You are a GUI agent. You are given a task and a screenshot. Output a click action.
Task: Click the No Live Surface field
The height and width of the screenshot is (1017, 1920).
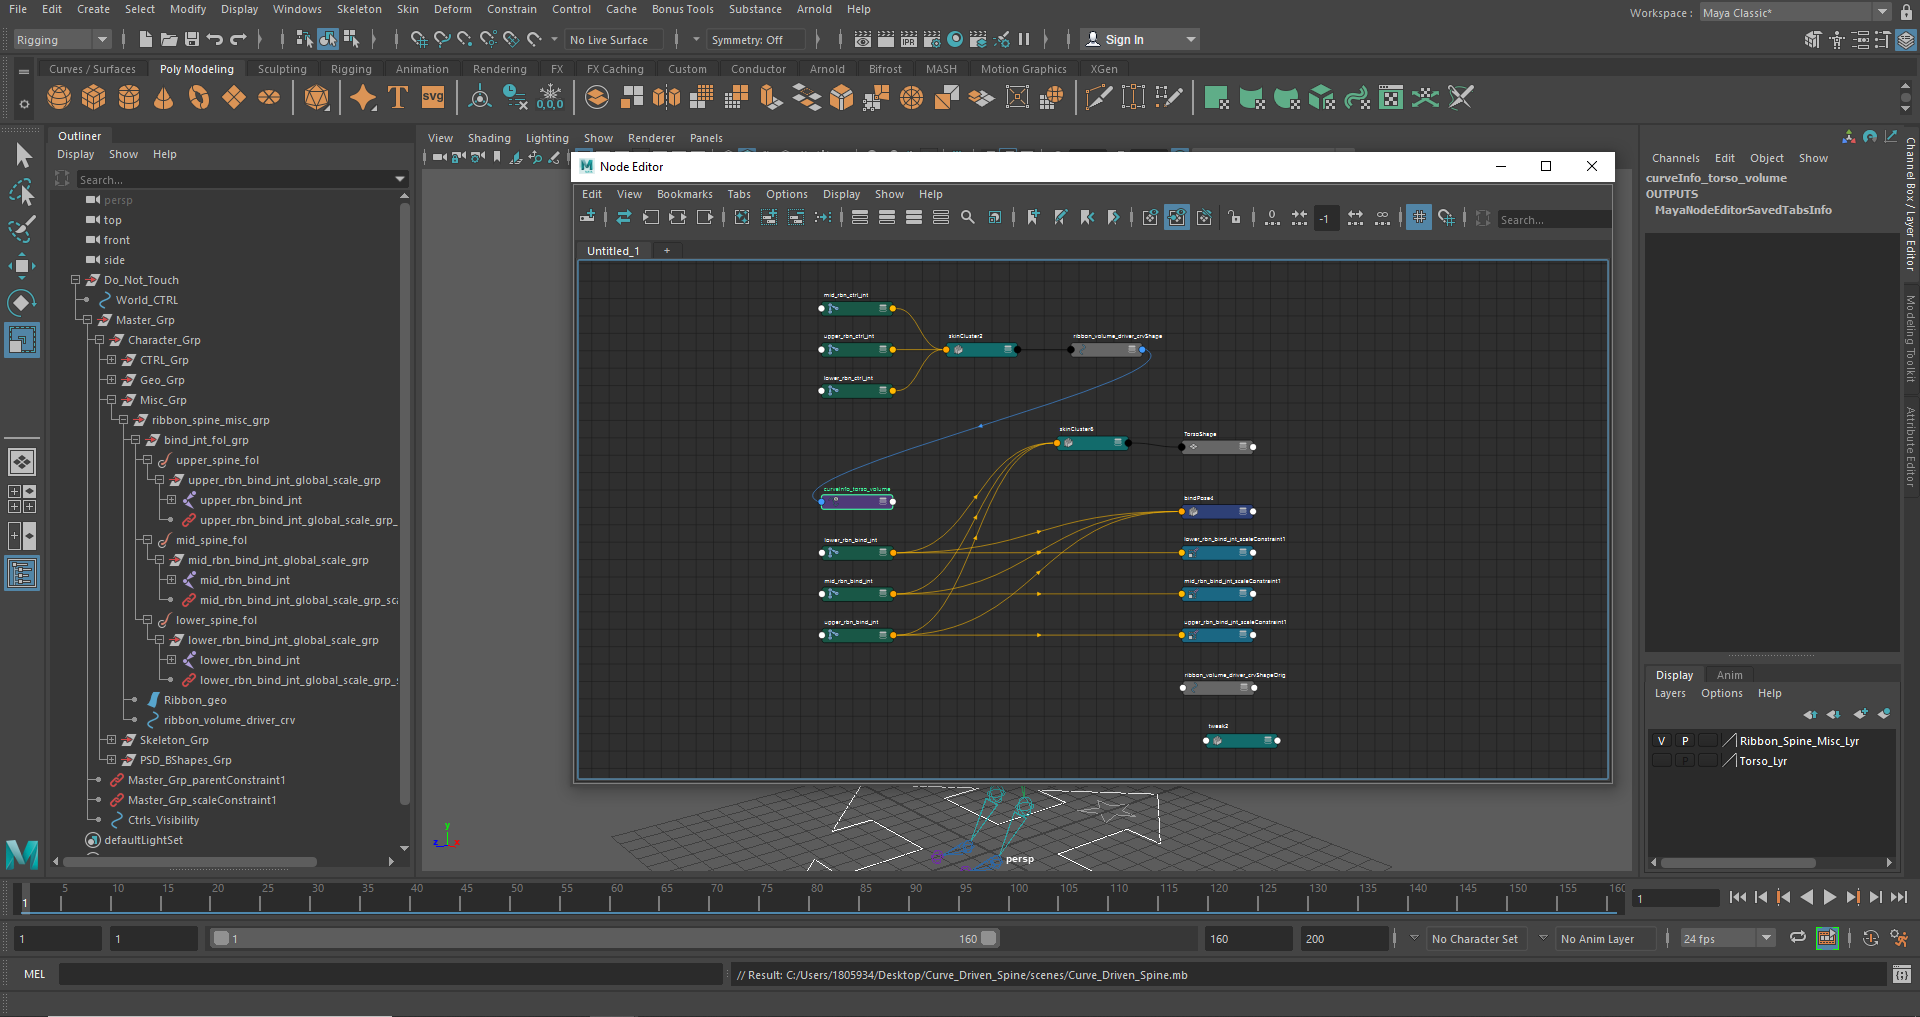tap(615, 40)
